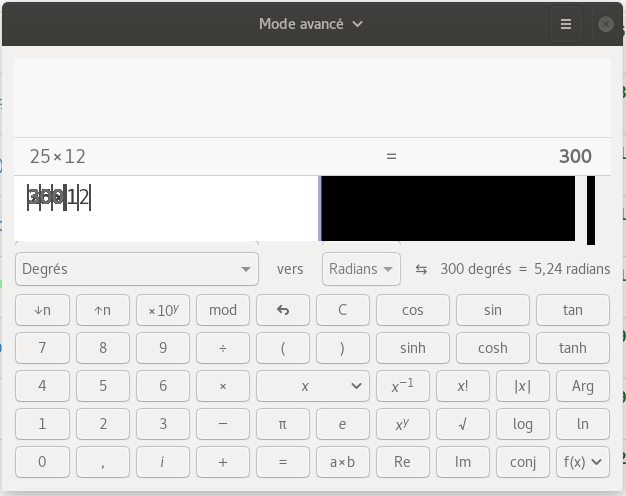Click the plus + key
Image resolution: width=626 pixels, height=496 pixels.
pyautogui.click(x=223, y=462)
